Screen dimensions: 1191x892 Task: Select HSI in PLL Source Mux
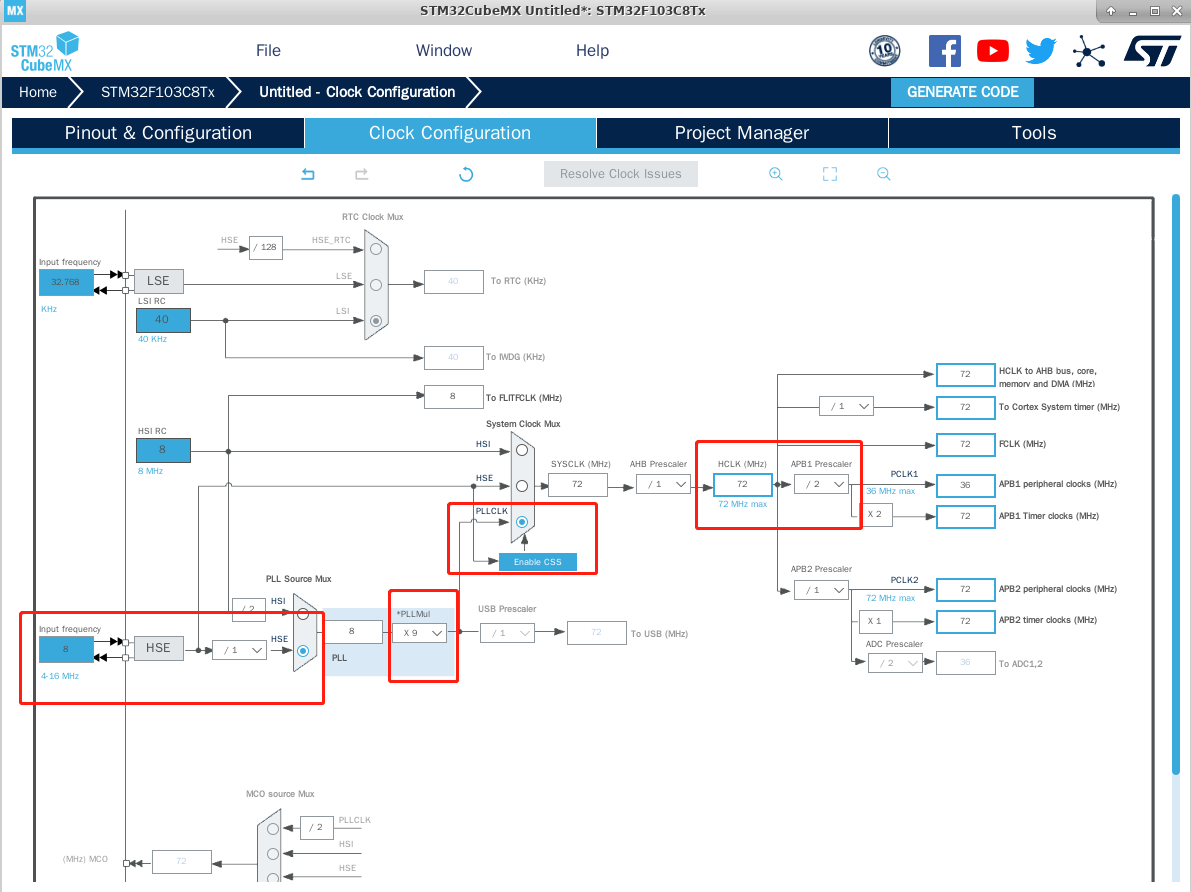tap(303, 614)
